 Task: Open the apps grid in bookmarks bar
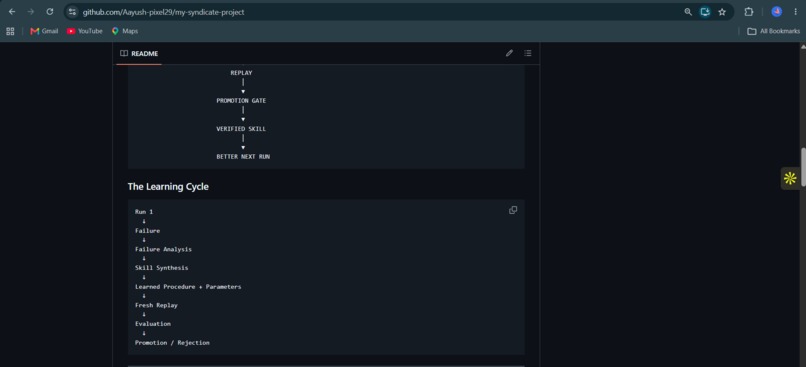coord(10,31)
